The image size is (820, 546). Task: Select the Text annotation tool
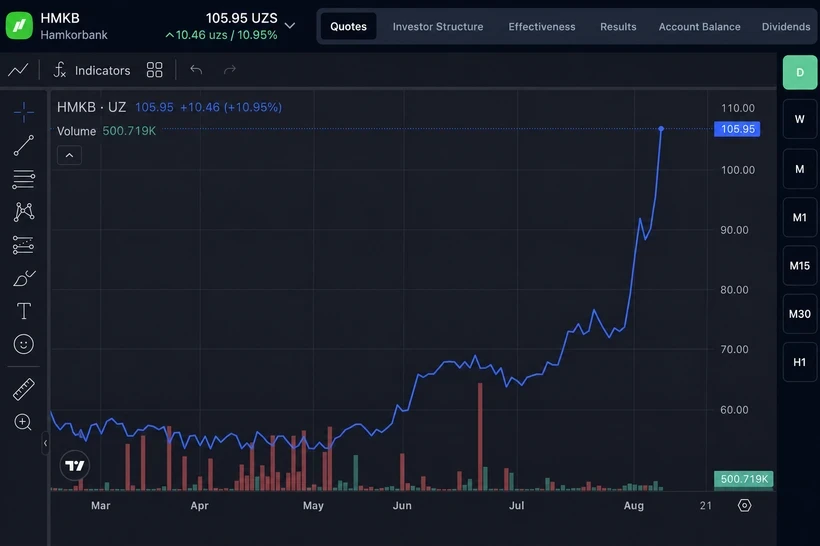(x=24, y=311)
